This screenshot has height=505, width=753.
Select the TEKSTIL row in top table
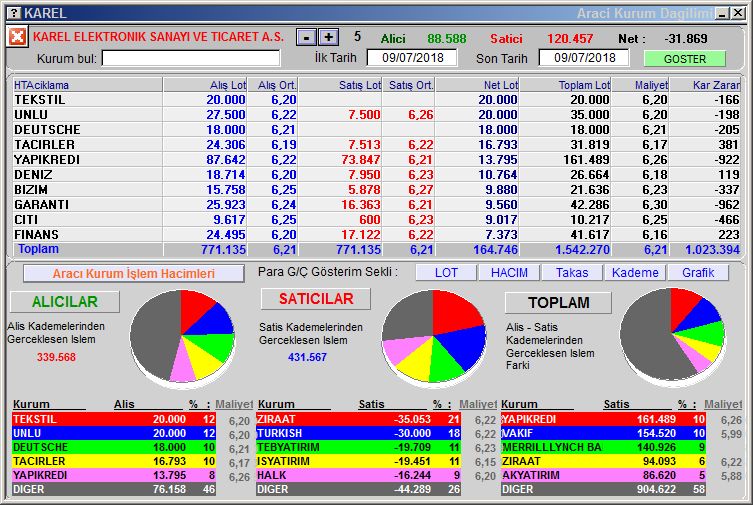click(376, 99)
